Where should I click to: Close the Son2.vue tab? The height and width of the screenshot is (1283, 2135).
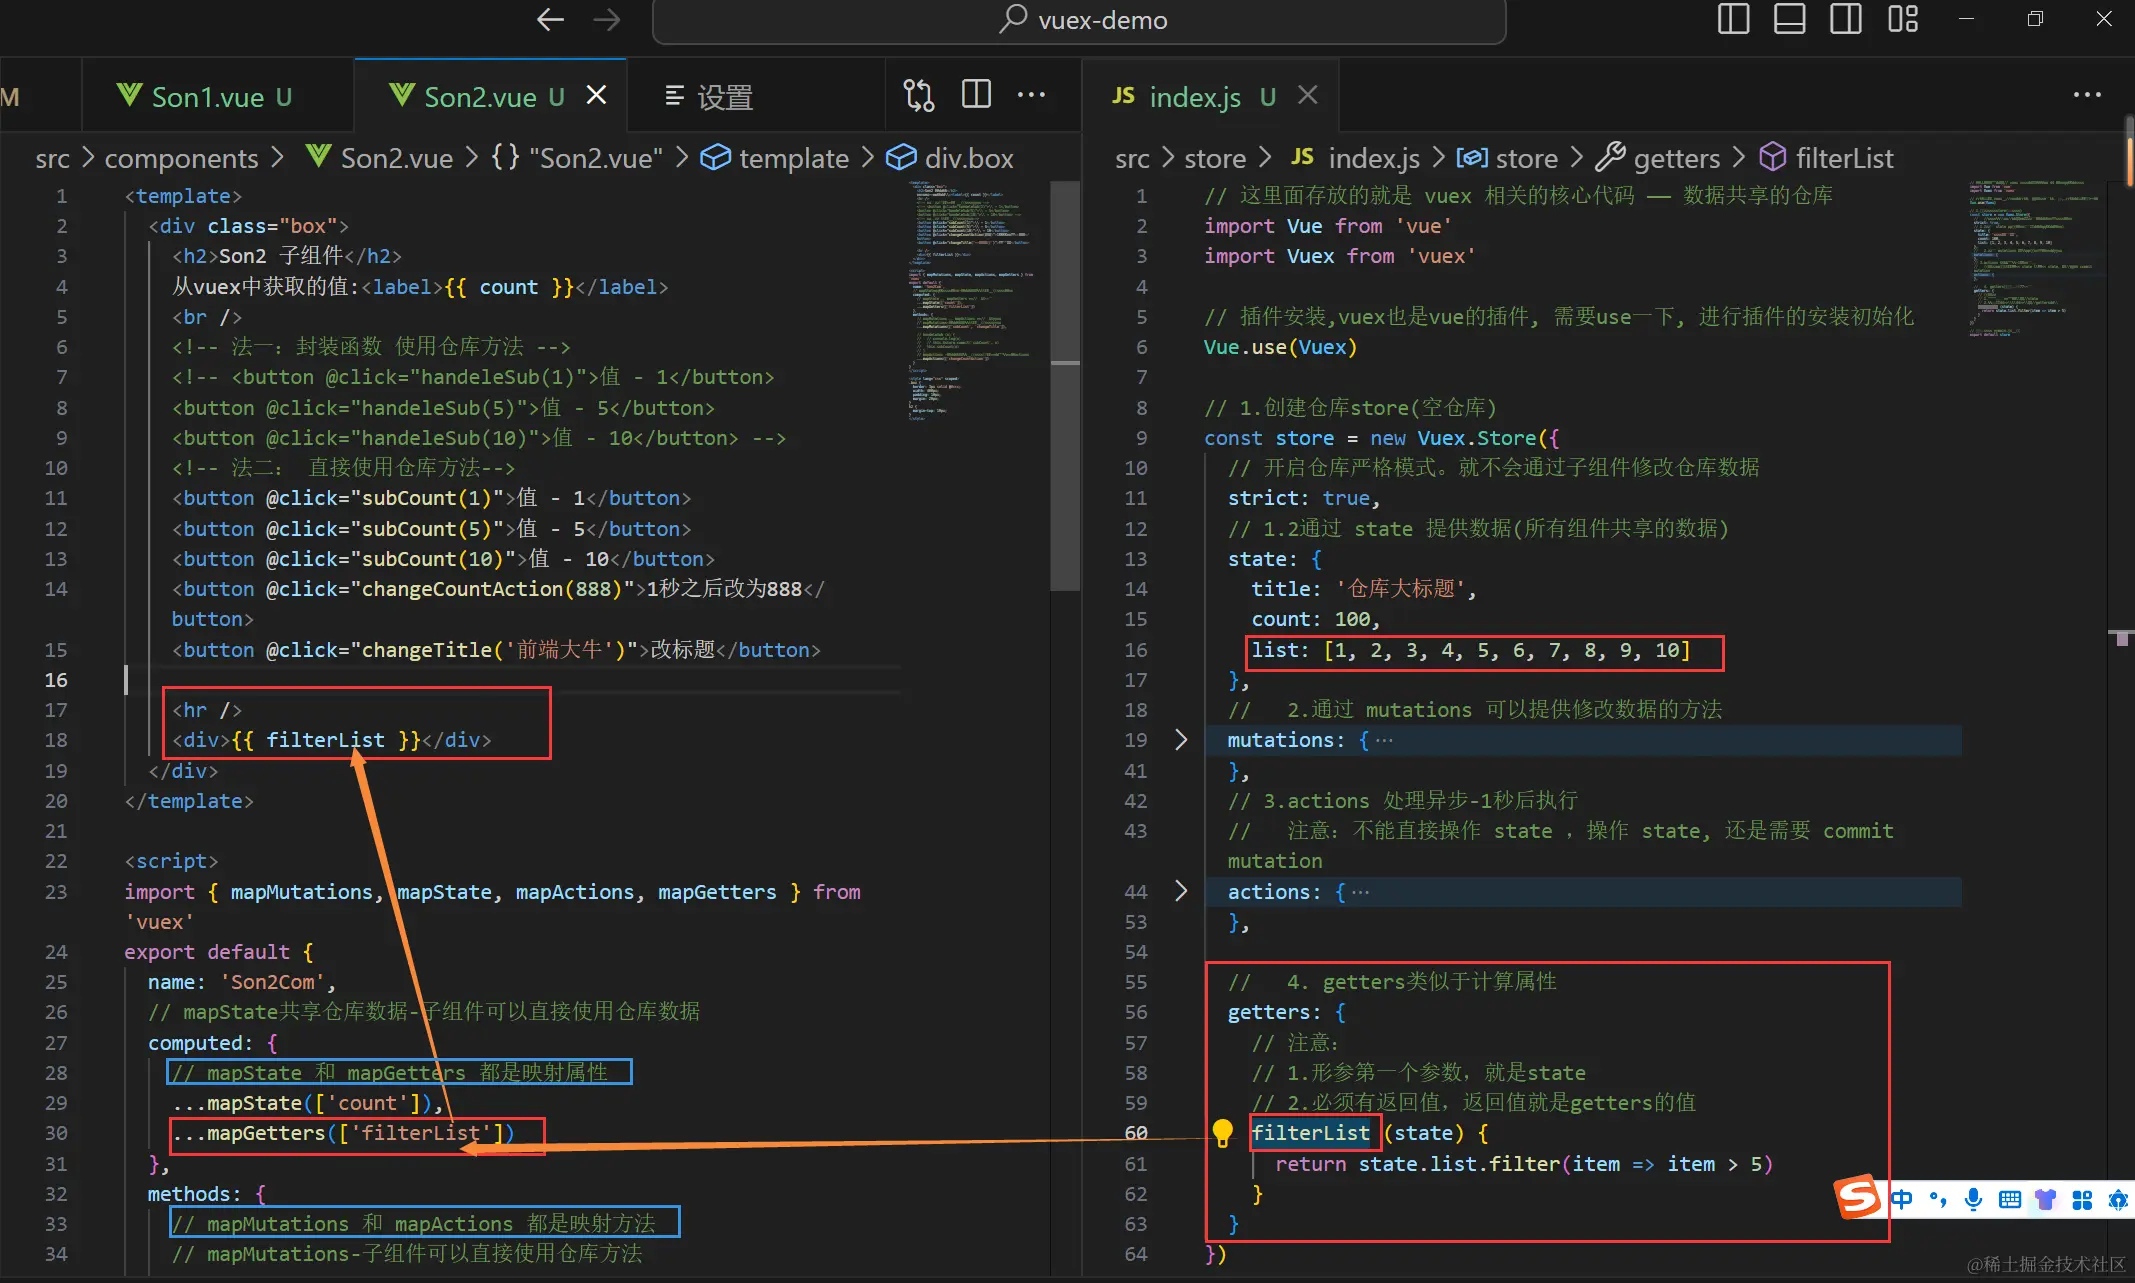596,95
